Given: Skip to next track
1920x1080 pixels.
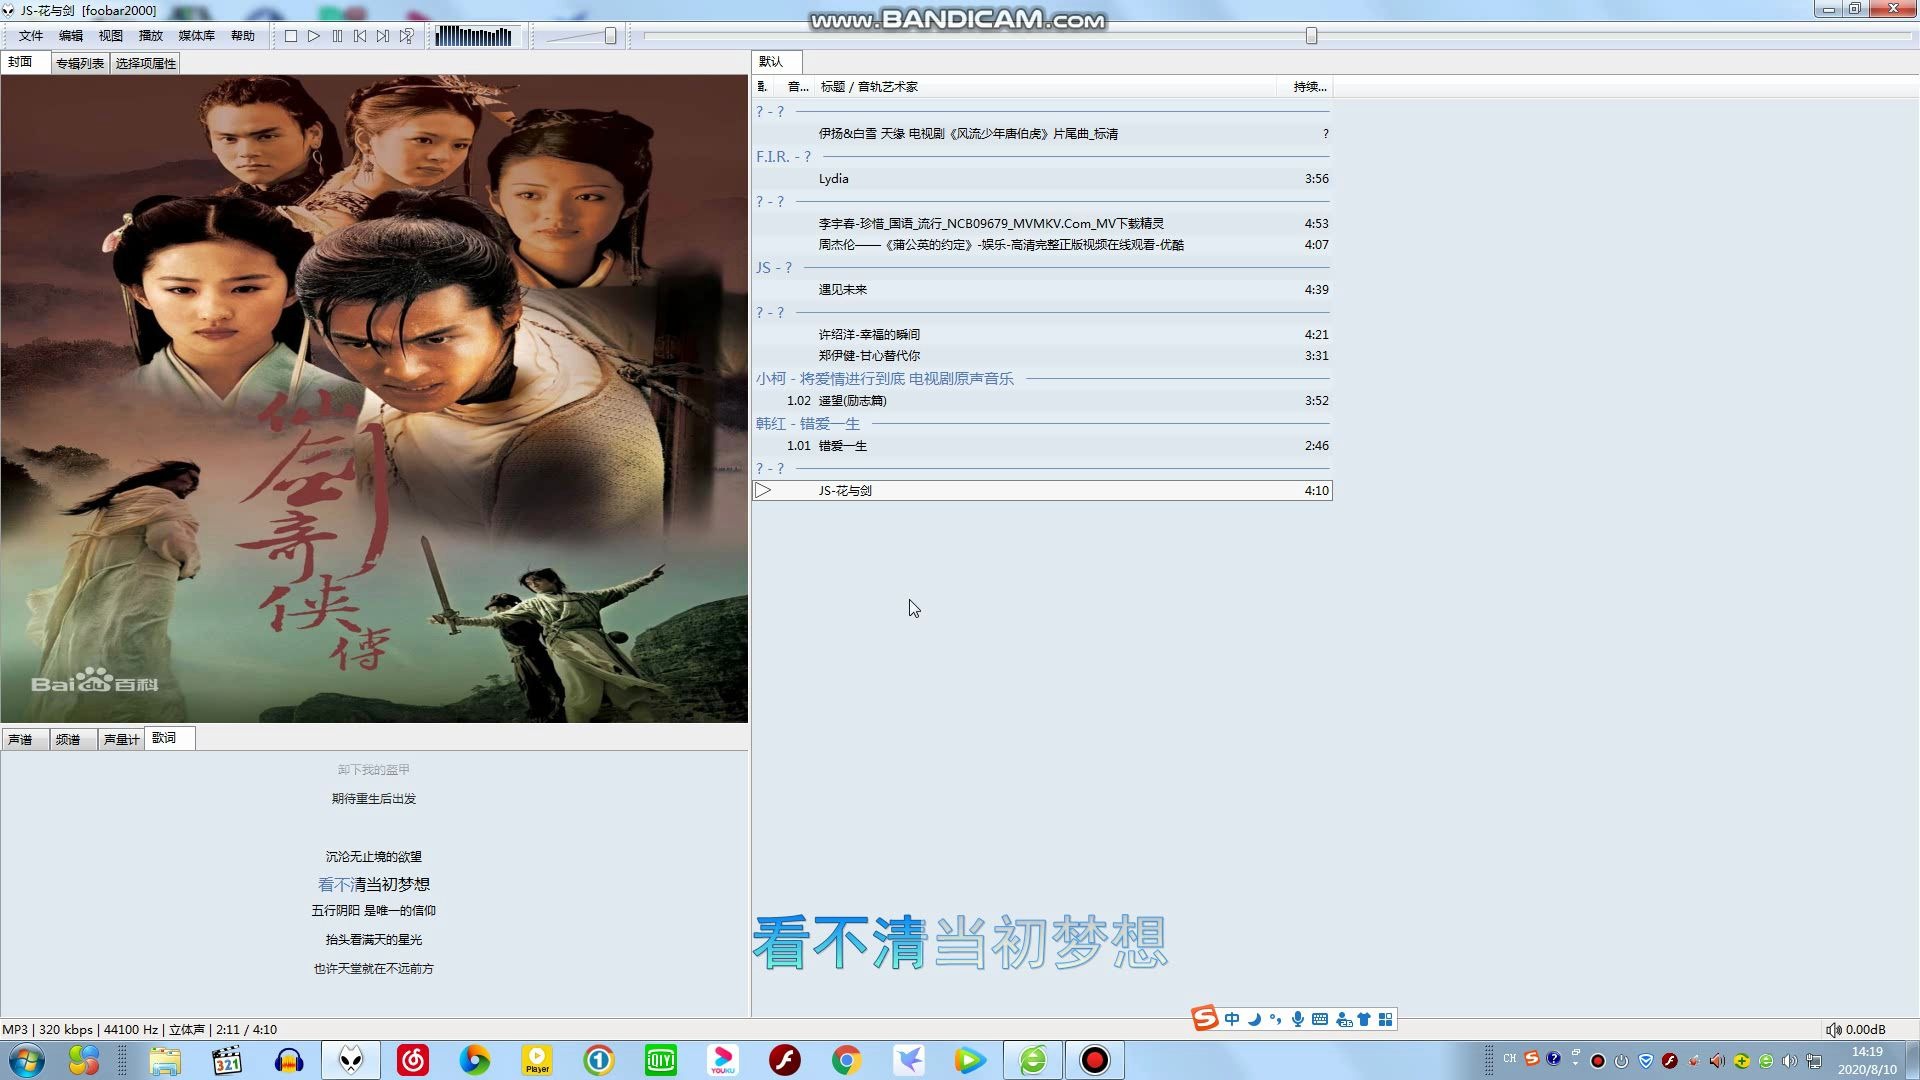Looking at the screenshot, I should tap(383, 36).
